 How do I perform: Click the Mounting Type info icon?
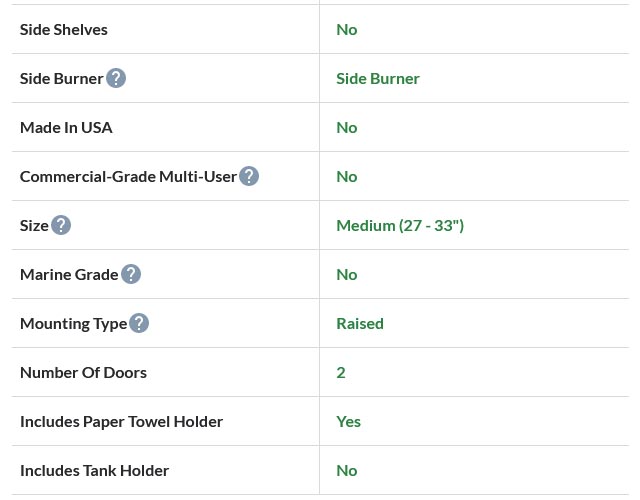[x=139, y=323]
